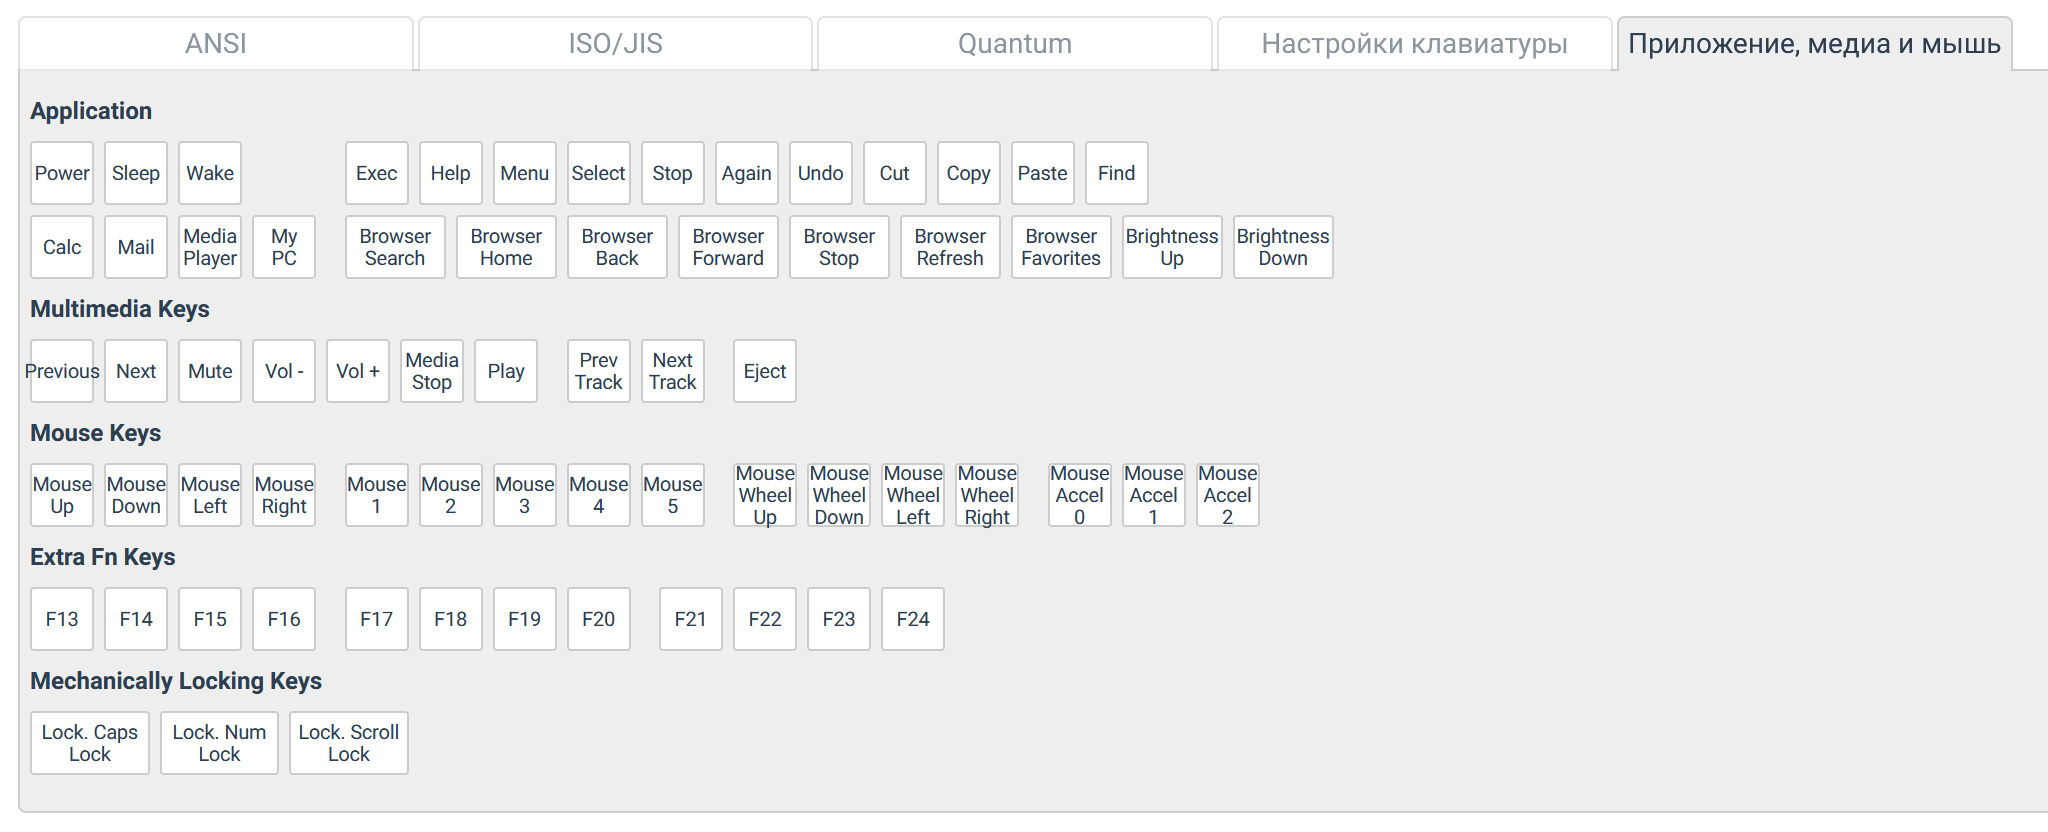Click the F13 key

(62, 619)
